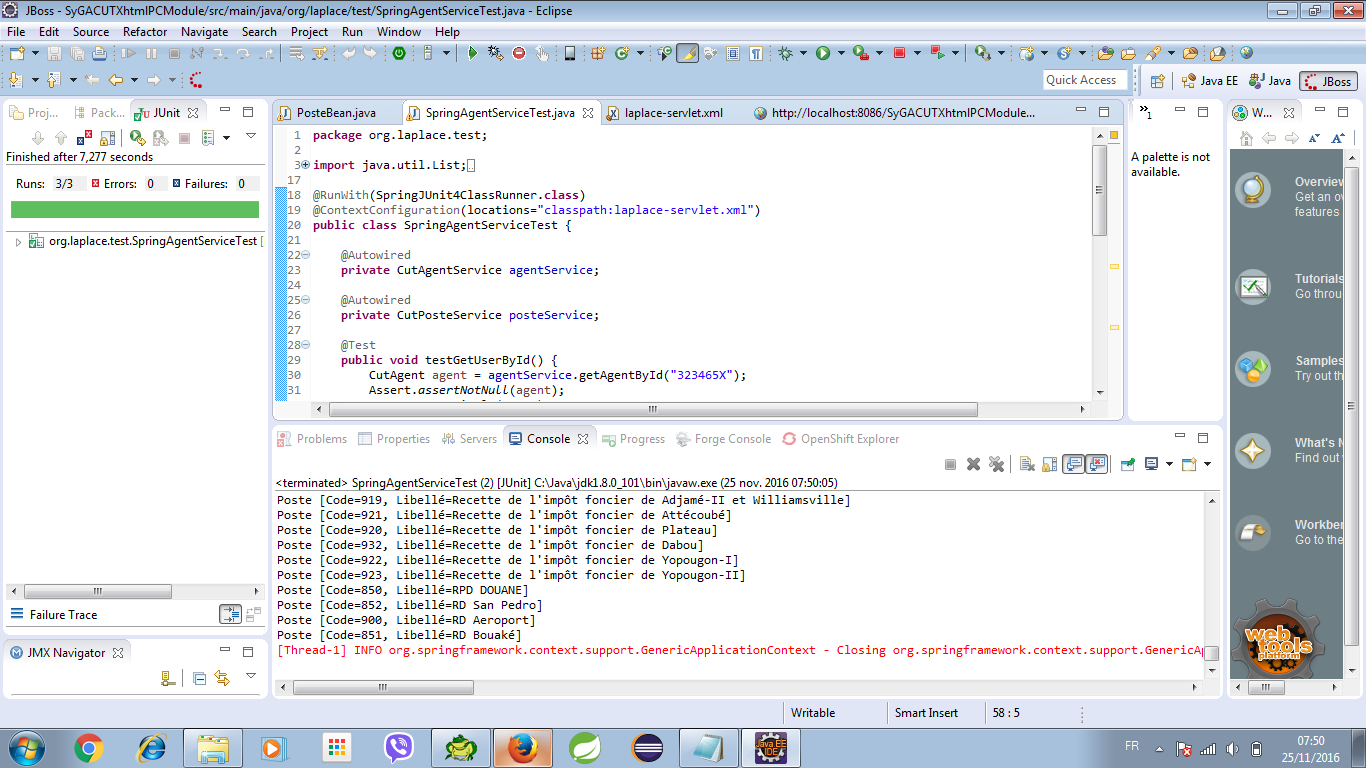The width and height of the screenshot is (1366, 768).
Task: Toggle Show Console on Standard Error
Action: (1097, 464)
